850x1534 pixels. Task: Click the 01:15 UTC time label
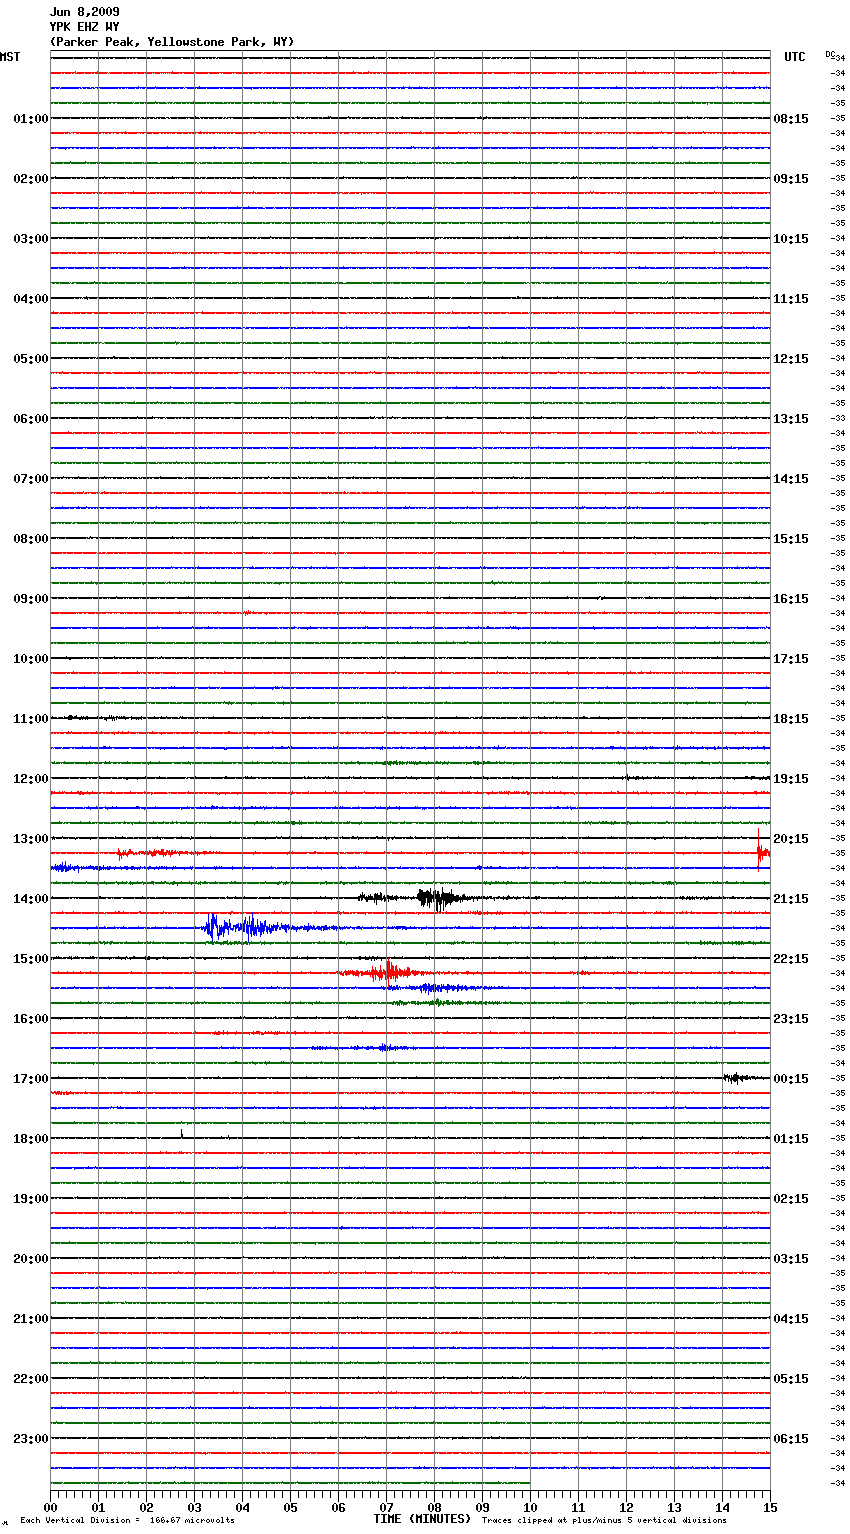[791, 1139]
